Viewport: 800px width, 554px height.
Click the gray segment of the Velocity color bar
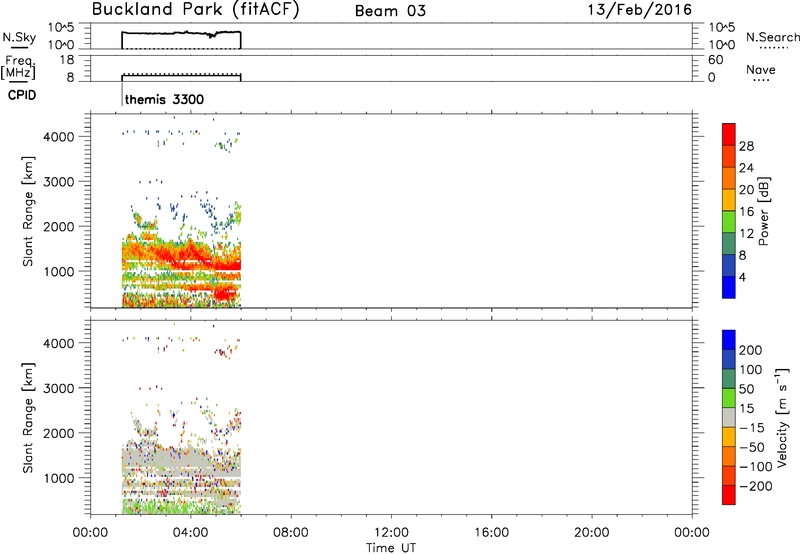click(729, 418)
